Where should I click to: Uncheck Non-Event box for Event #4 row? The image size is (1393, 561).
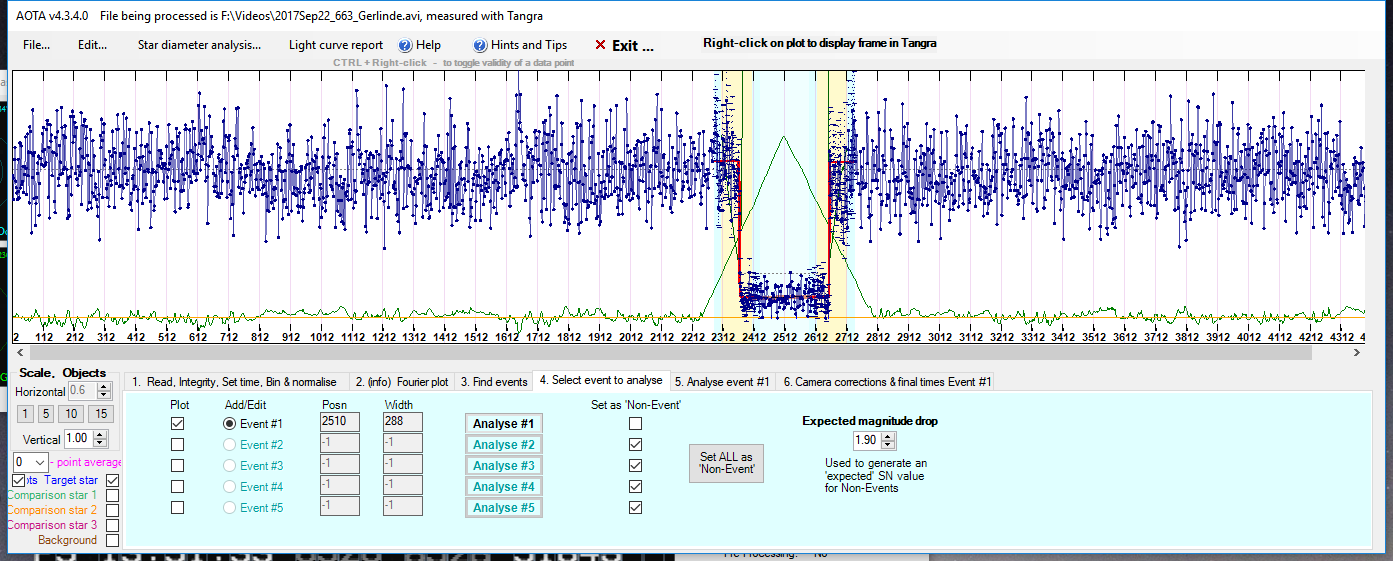click(x=635, y=487)
